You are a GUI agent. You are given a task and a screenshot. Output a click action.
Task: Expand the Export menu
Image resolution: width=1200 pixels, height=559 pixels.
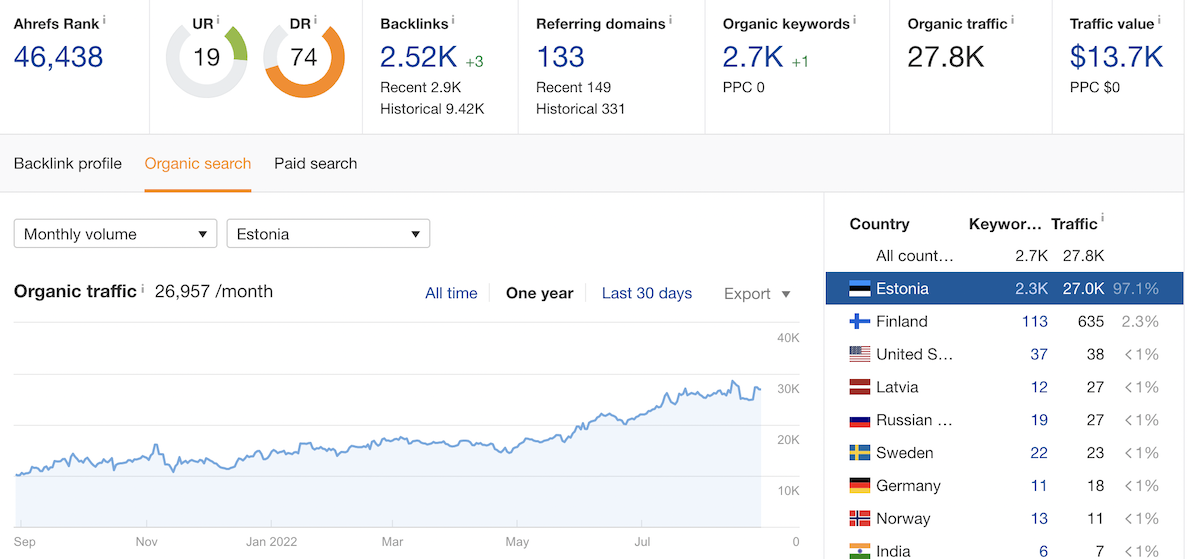[757, 294]
